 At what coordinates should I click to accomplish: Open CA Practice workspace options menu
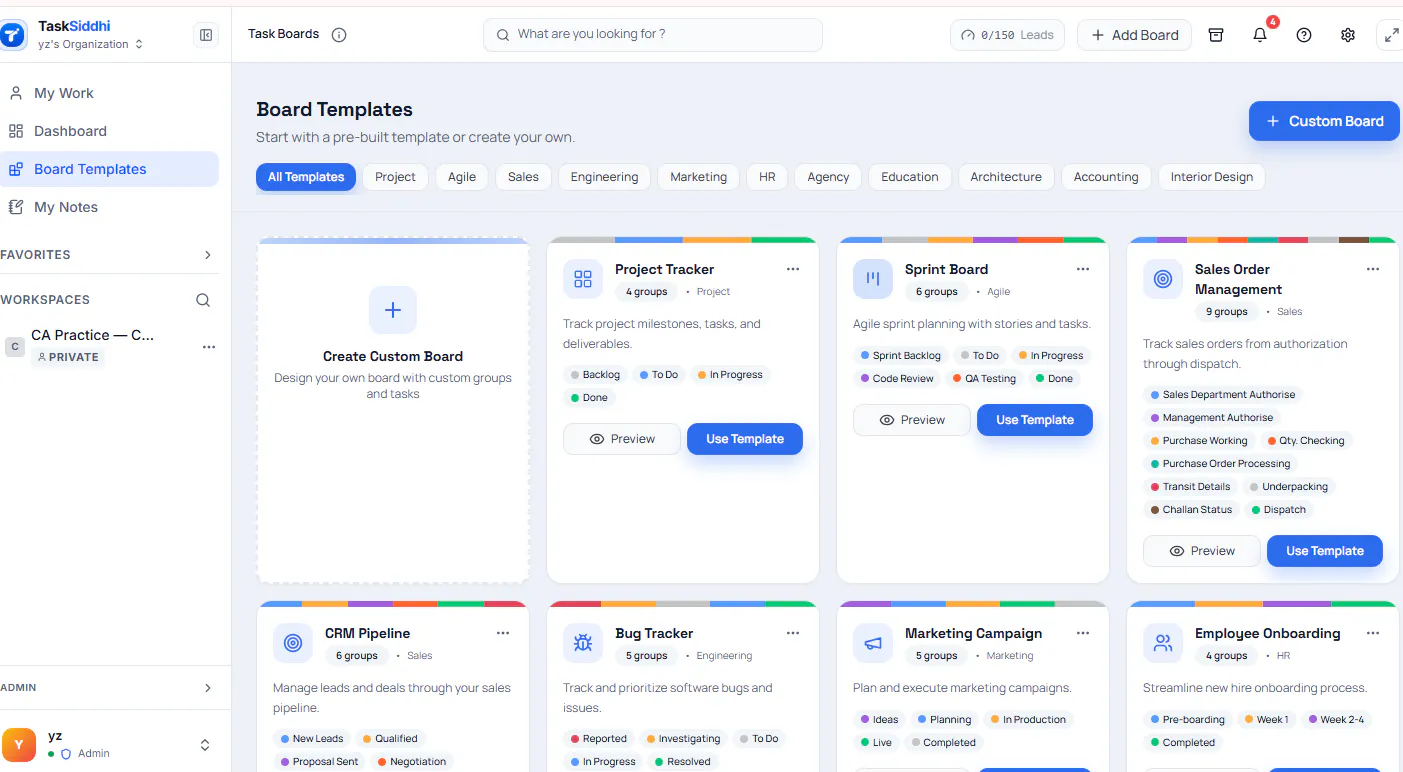[209, 347]
